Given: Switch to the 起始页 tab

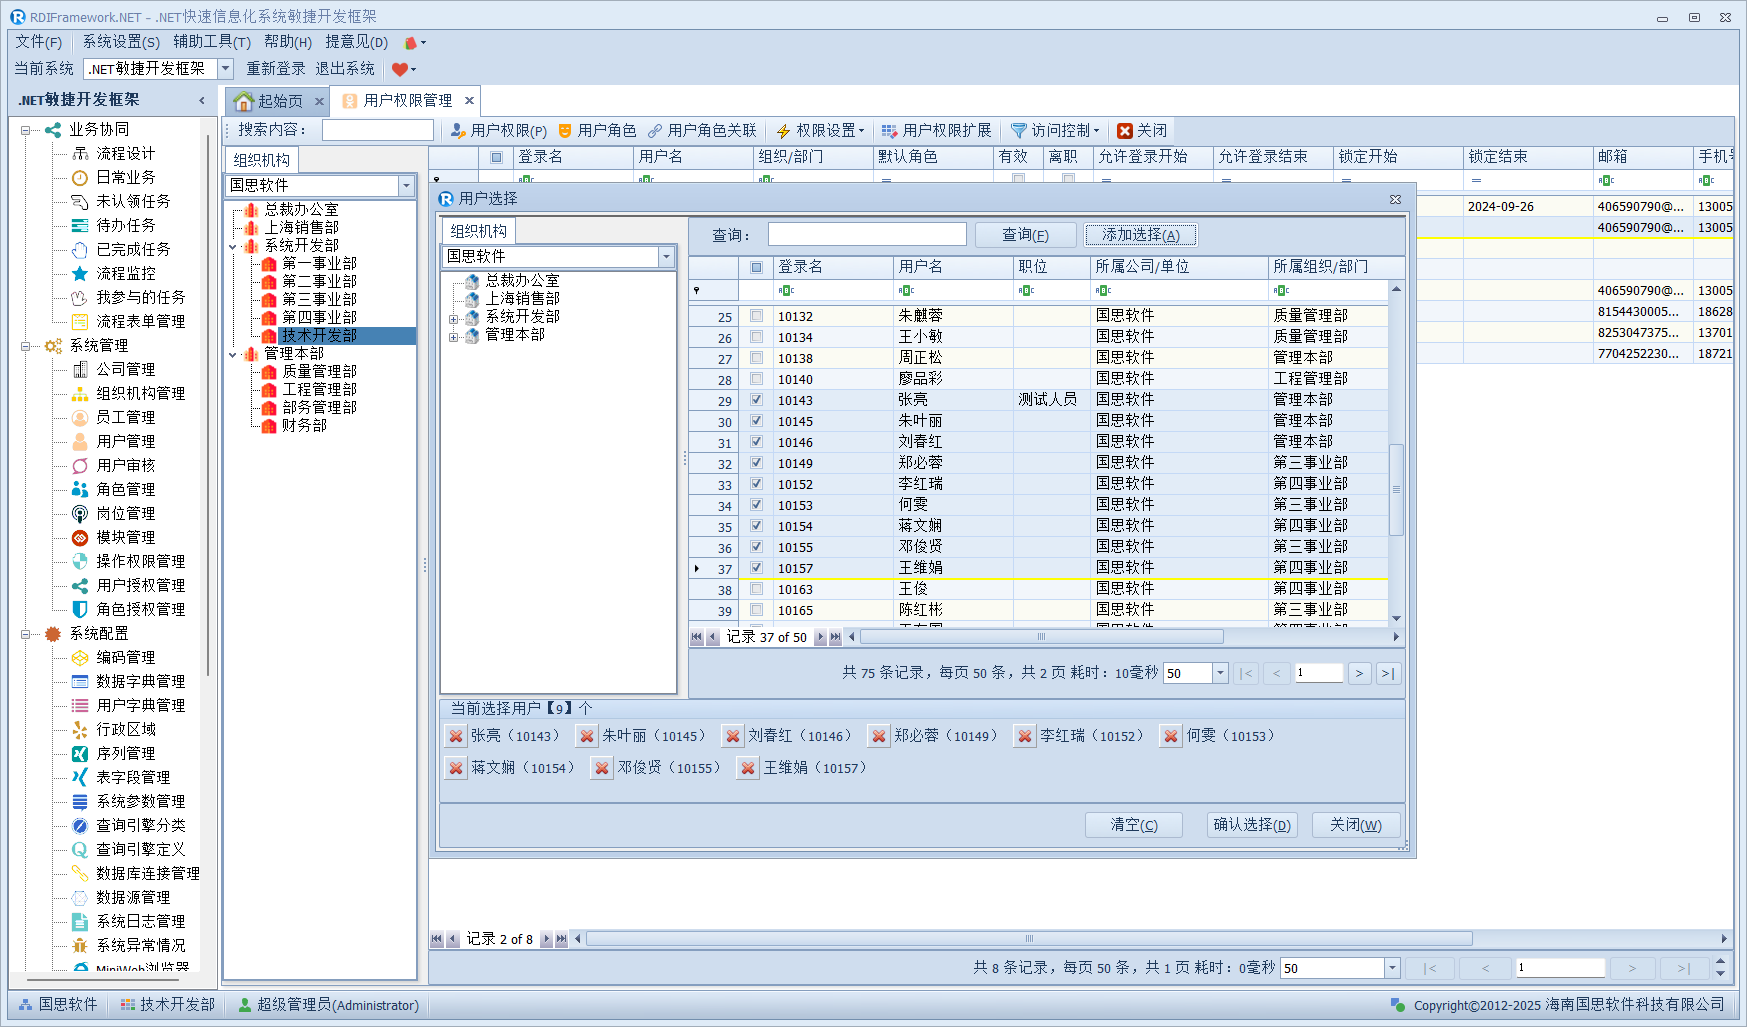Looking at the screenshot, I should 278,101.
